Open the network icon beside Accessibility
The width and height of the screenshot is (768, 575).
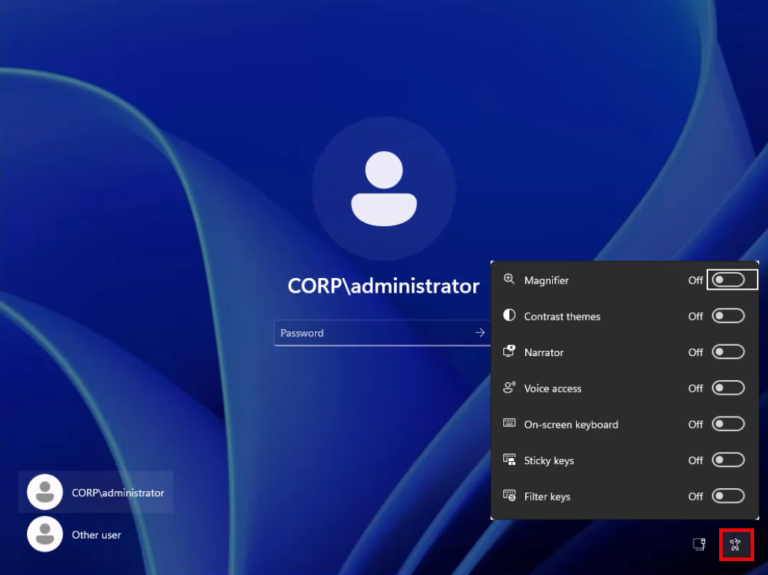pyautogui.click(x=699, y=544)
